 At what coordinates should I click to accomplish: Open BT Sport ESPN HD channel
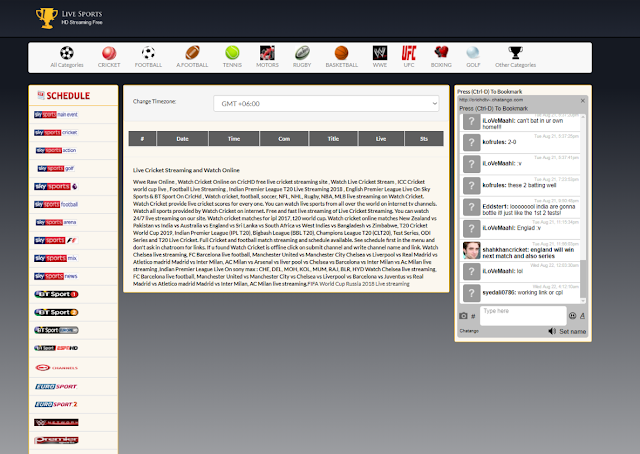coord(56,348)
